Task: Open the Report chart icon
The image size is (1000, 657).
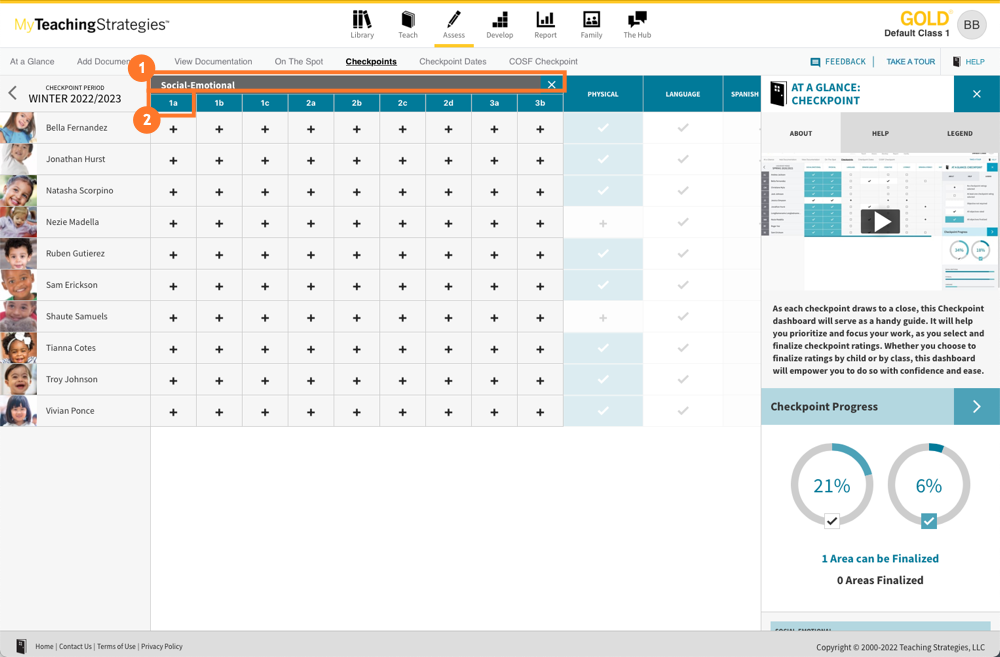Action: [545, 20]
